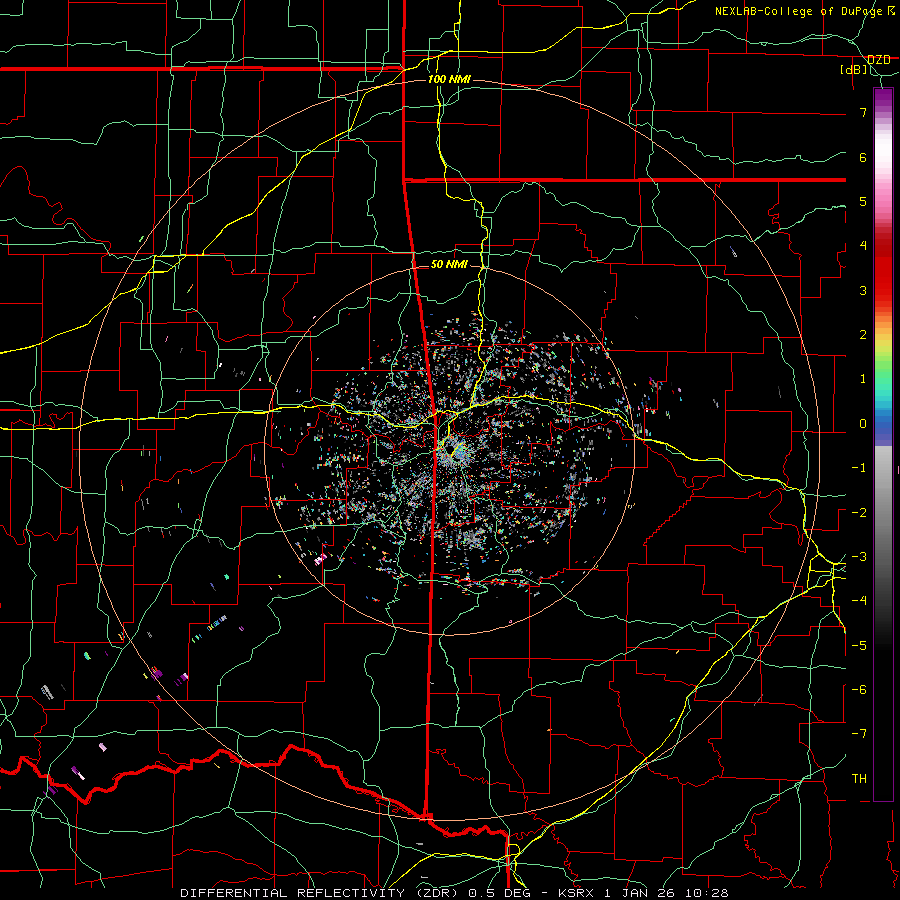Click the -4 value on the color scale

tap(859, 601)
